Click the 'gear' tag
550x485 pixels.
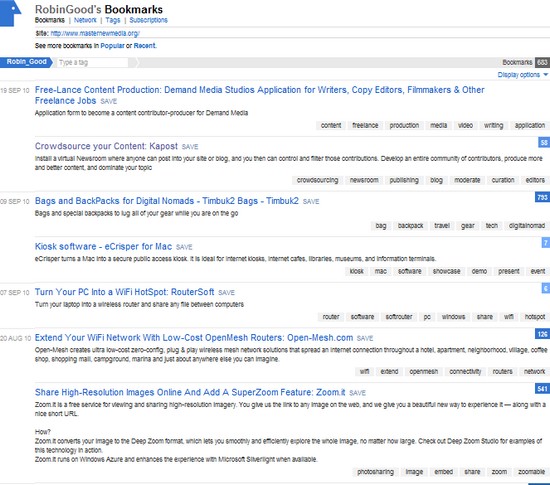pos(468,226)
